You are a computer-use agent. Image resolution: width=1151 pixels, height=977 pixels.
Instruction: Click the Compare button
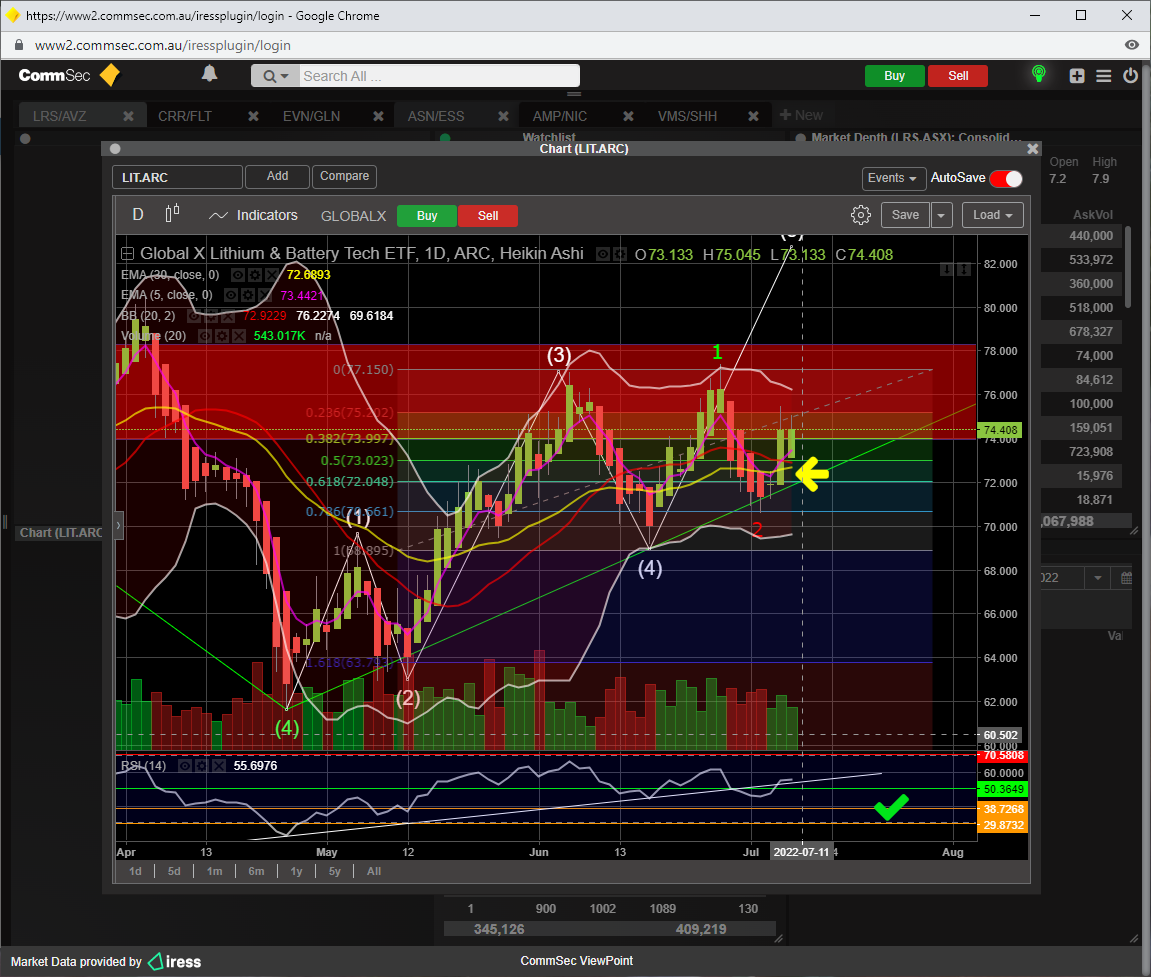coord(344,176)
